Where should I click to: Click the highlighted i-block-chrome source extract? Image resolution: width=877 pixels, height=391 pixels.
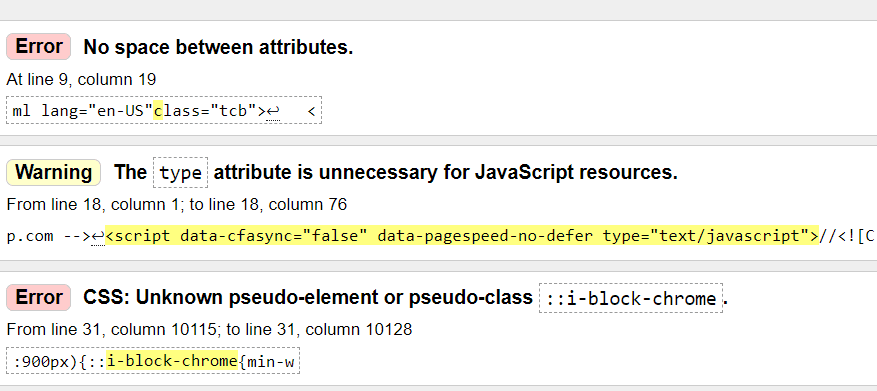[173, 361]
